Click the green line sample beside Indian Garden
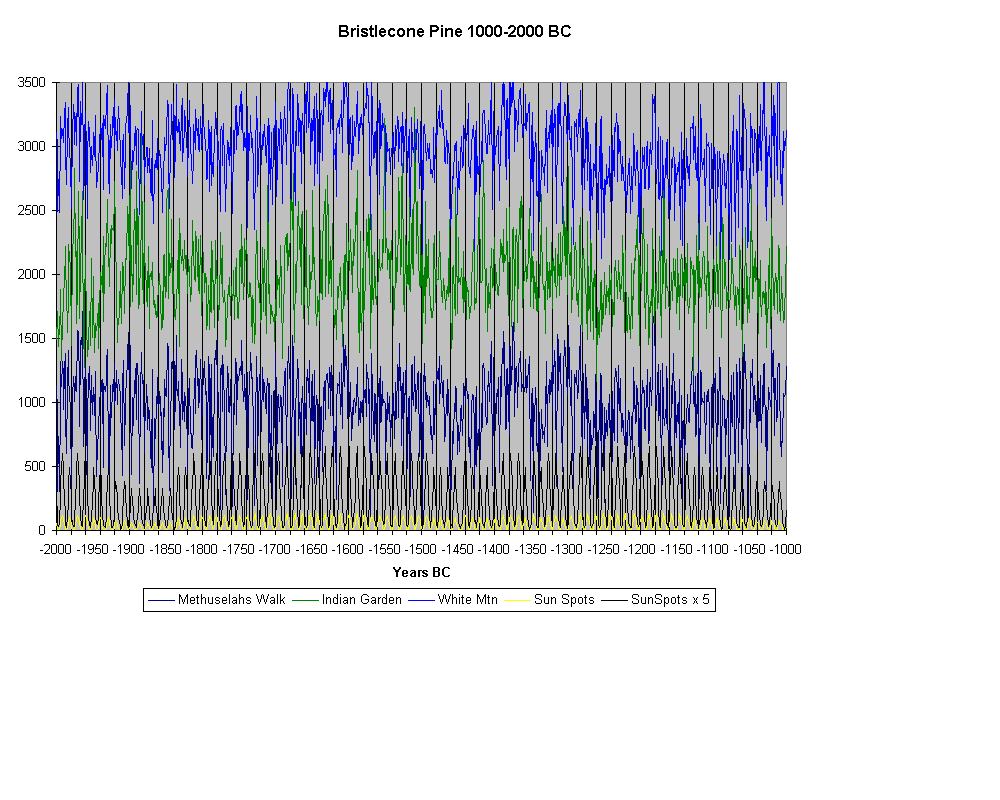This screenshot has height=800, width=1000. (305, 600)
